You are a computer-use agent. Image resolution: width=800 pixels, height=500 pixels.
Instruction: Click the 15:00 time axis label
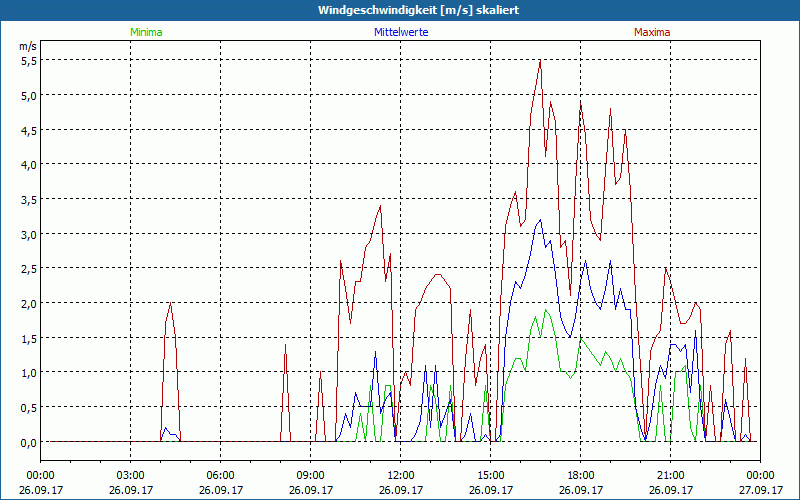click(490, 476)
